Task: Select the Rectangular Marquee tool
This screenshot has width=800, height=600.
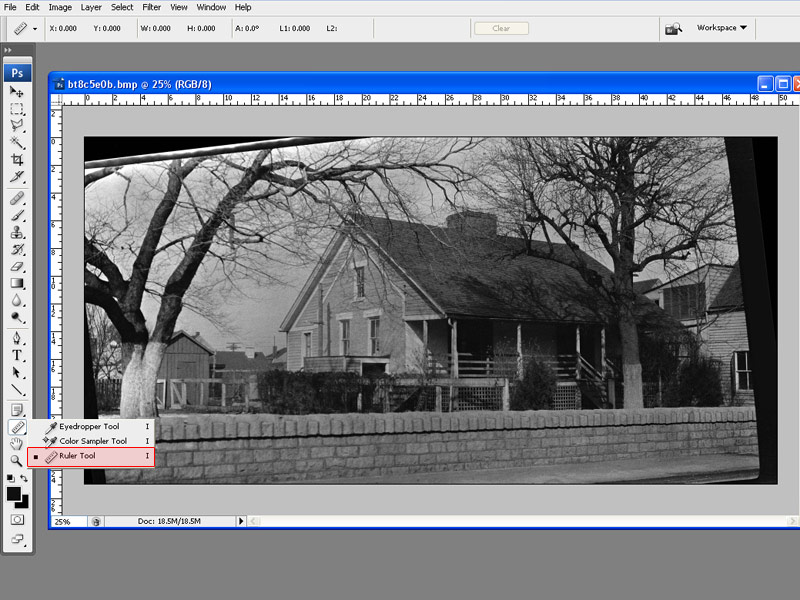Action: 17,109
